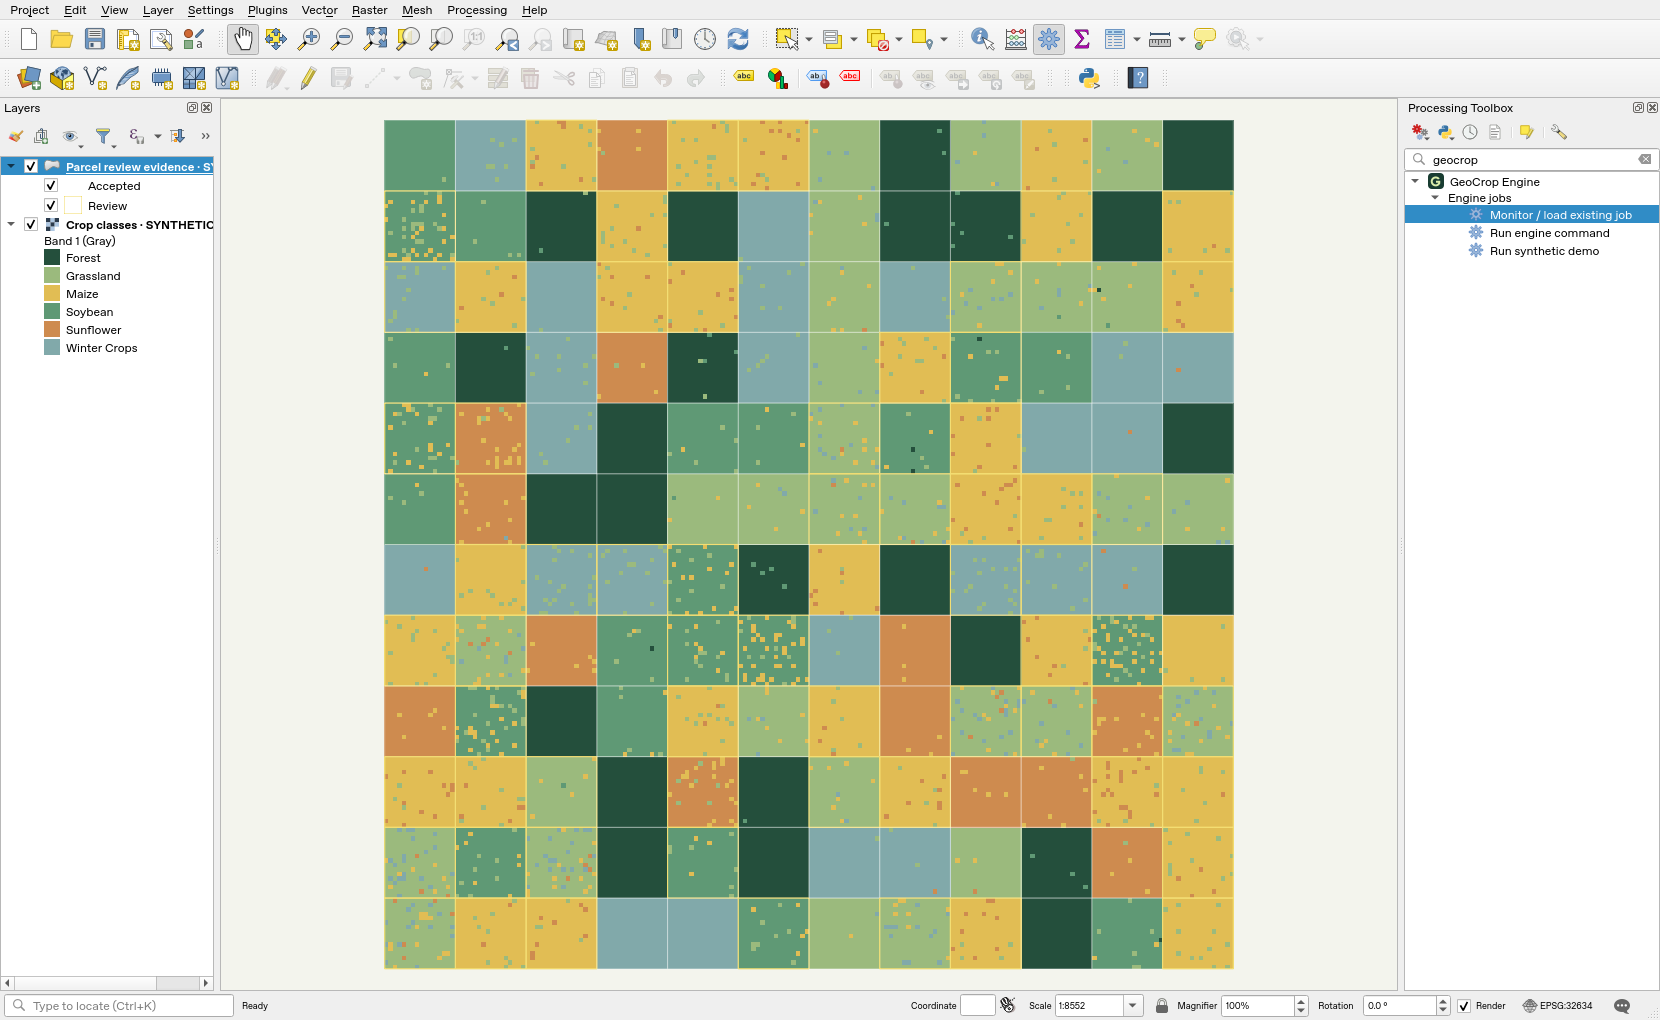
Task: Collapse the Engine jobs group
Action: coord(1435,198)
